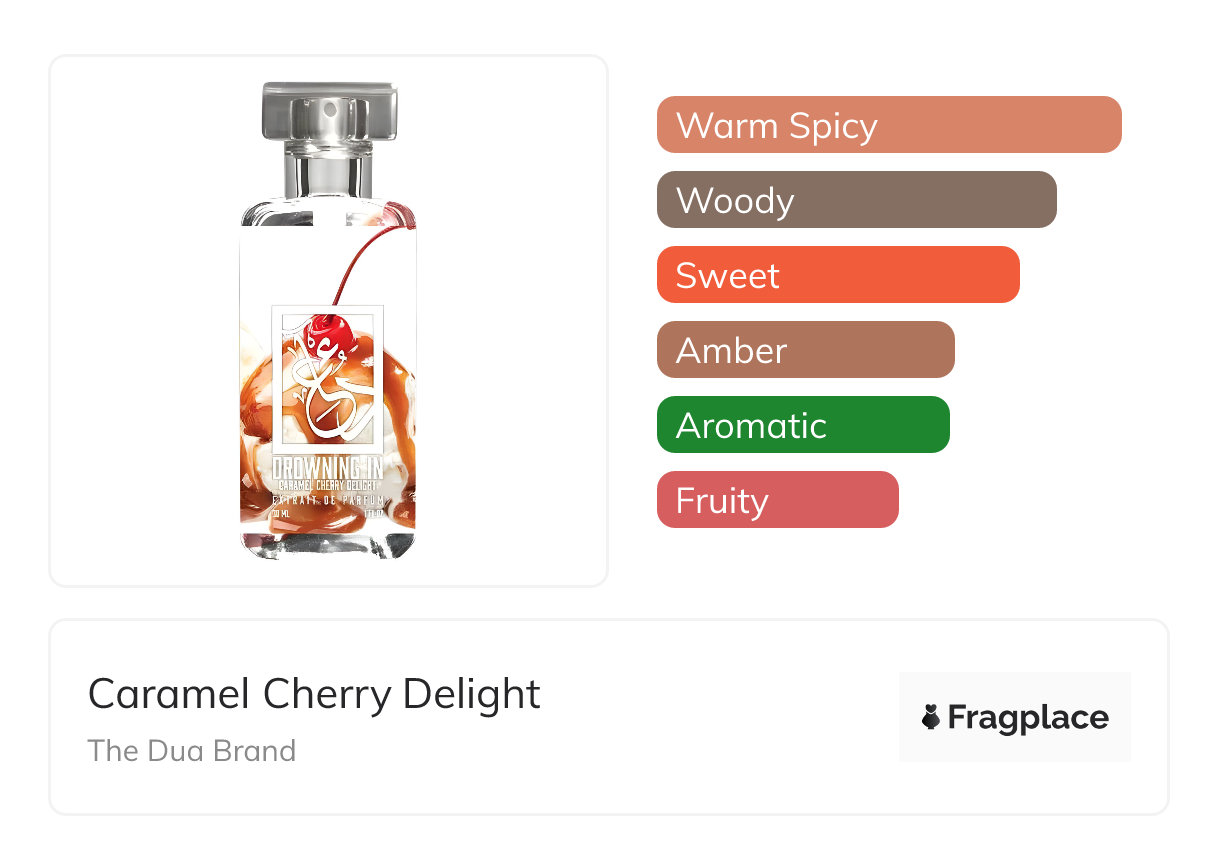Select the Woody accord bar
1218x864 pixels.
pos(856,200)
